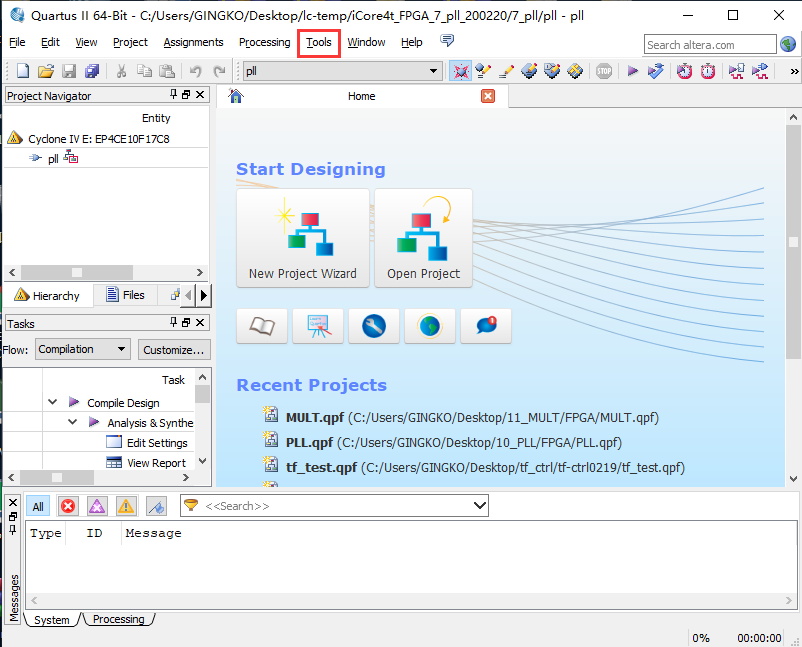Toggle the error messages filter
This screenshot has height=647, width=802.
click(x=67, y=506)
